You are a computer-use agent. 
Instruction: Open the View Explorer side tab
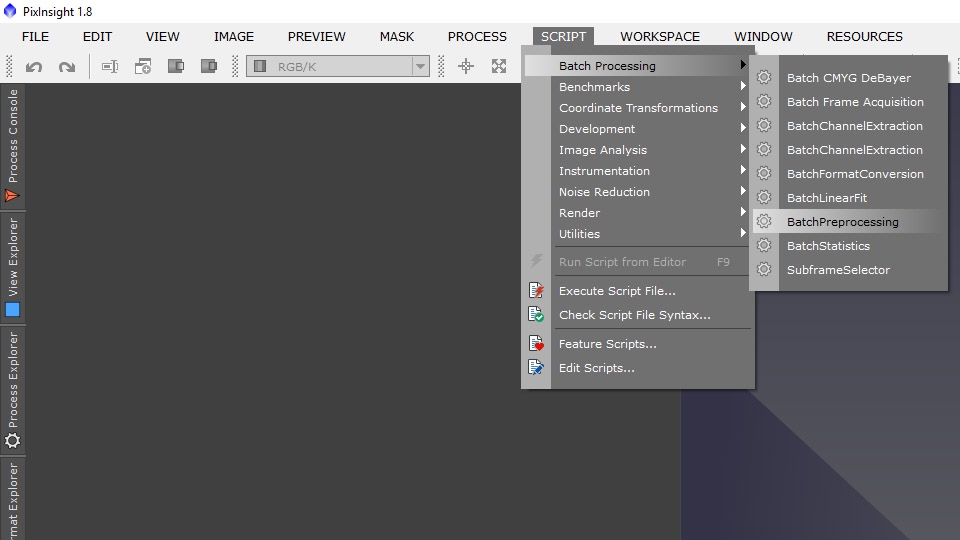[13, 268]
